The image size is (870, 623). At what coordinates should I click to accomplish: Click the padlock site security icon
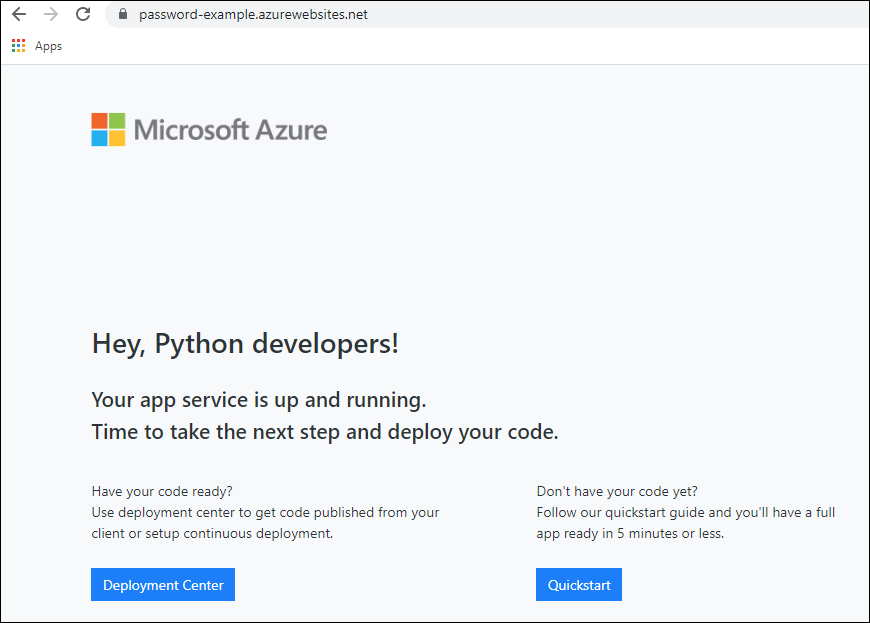click(123, 14)
